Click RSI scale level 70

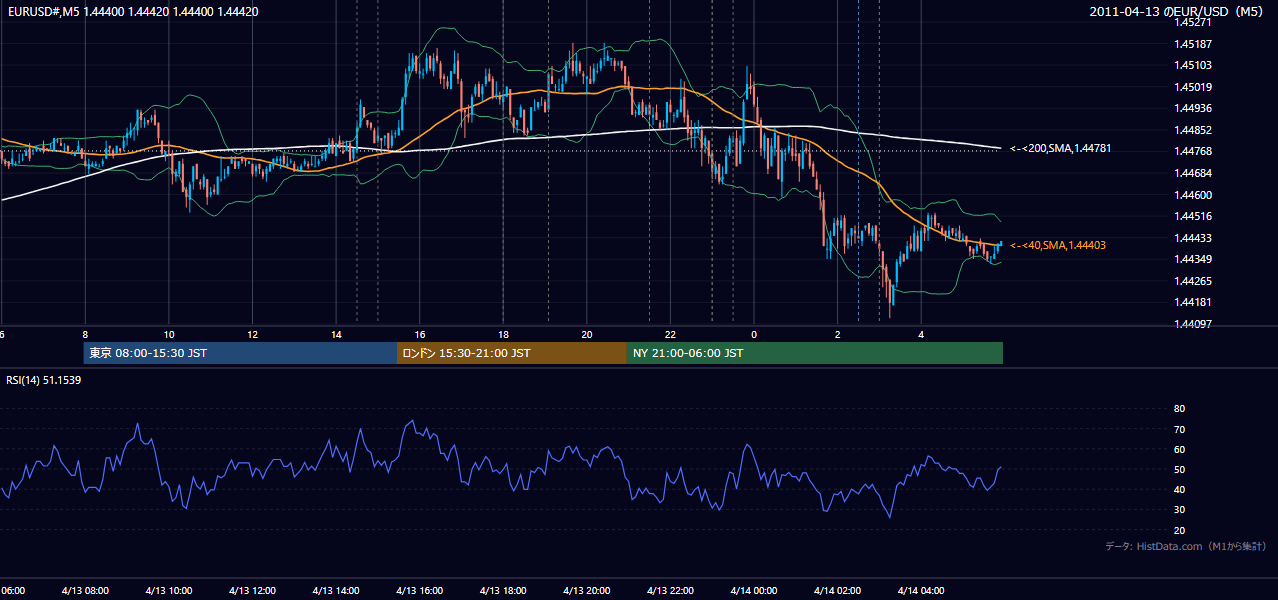(x=1180, y=429)
